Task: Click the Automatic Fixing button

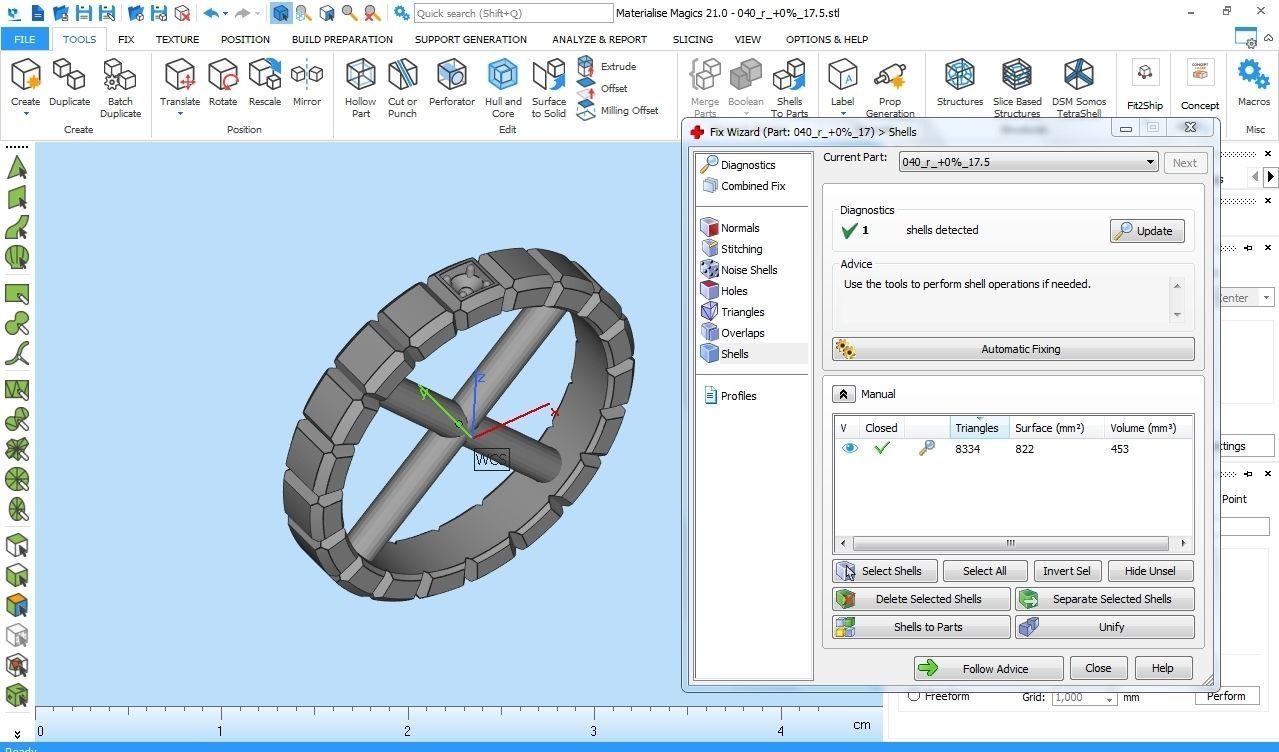Action: pyautogui.click(x=1013, y=349)
